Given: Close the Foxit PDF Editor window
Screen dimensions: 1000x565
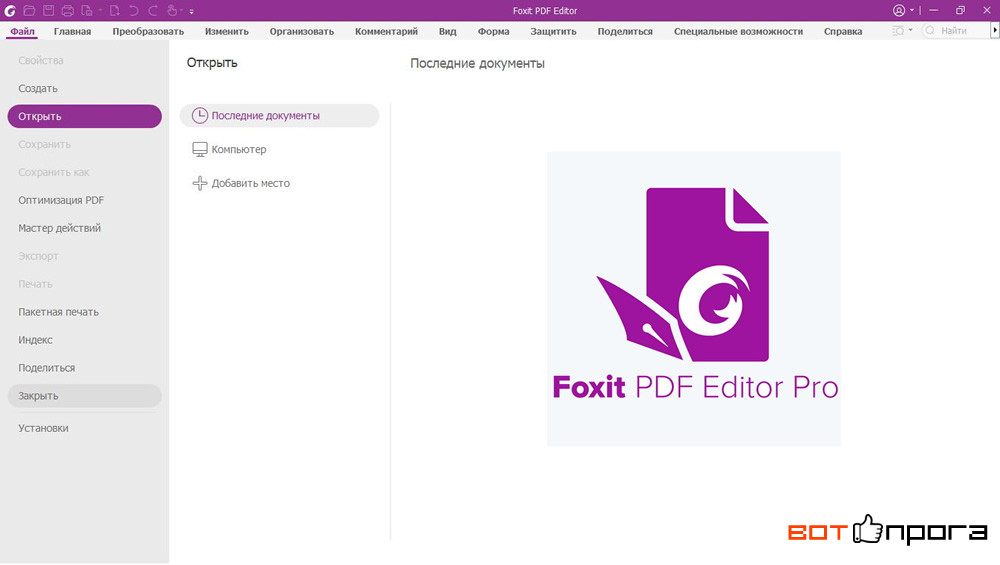Looking at the screenshot, I should coord(987,11).
